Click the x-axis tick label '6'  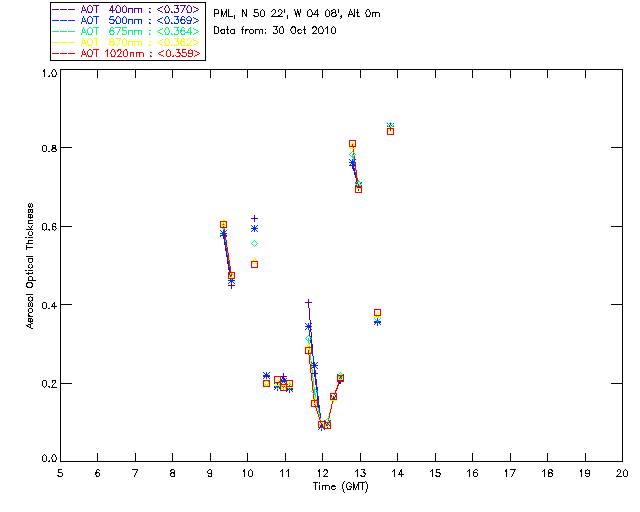(x=98, y=473)
